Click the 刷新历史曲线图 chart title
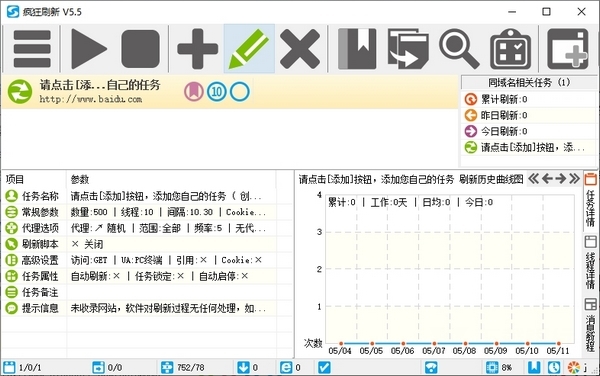This screenshot has width=600, height=376. [491, 179]
